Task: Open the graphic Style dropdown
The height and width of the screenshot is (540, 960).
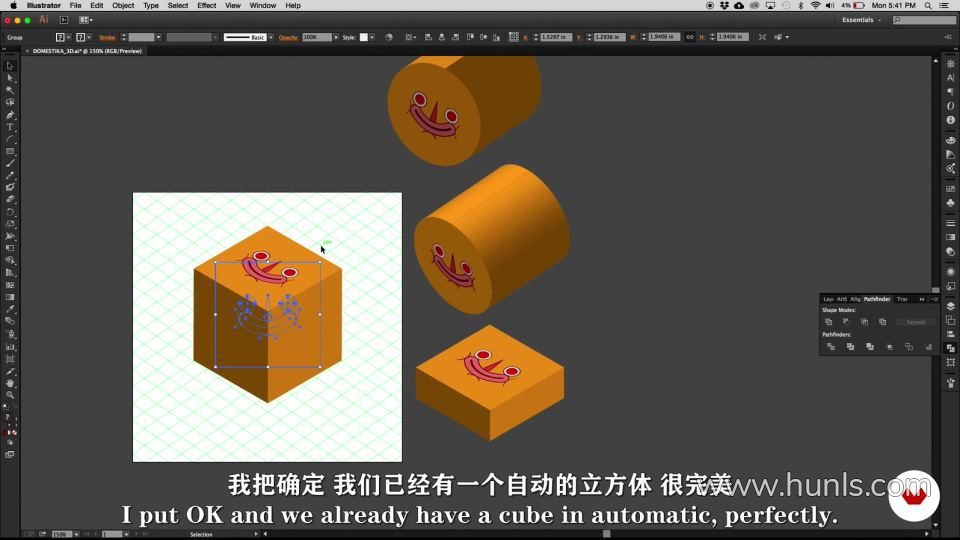Action: [372, 37]
